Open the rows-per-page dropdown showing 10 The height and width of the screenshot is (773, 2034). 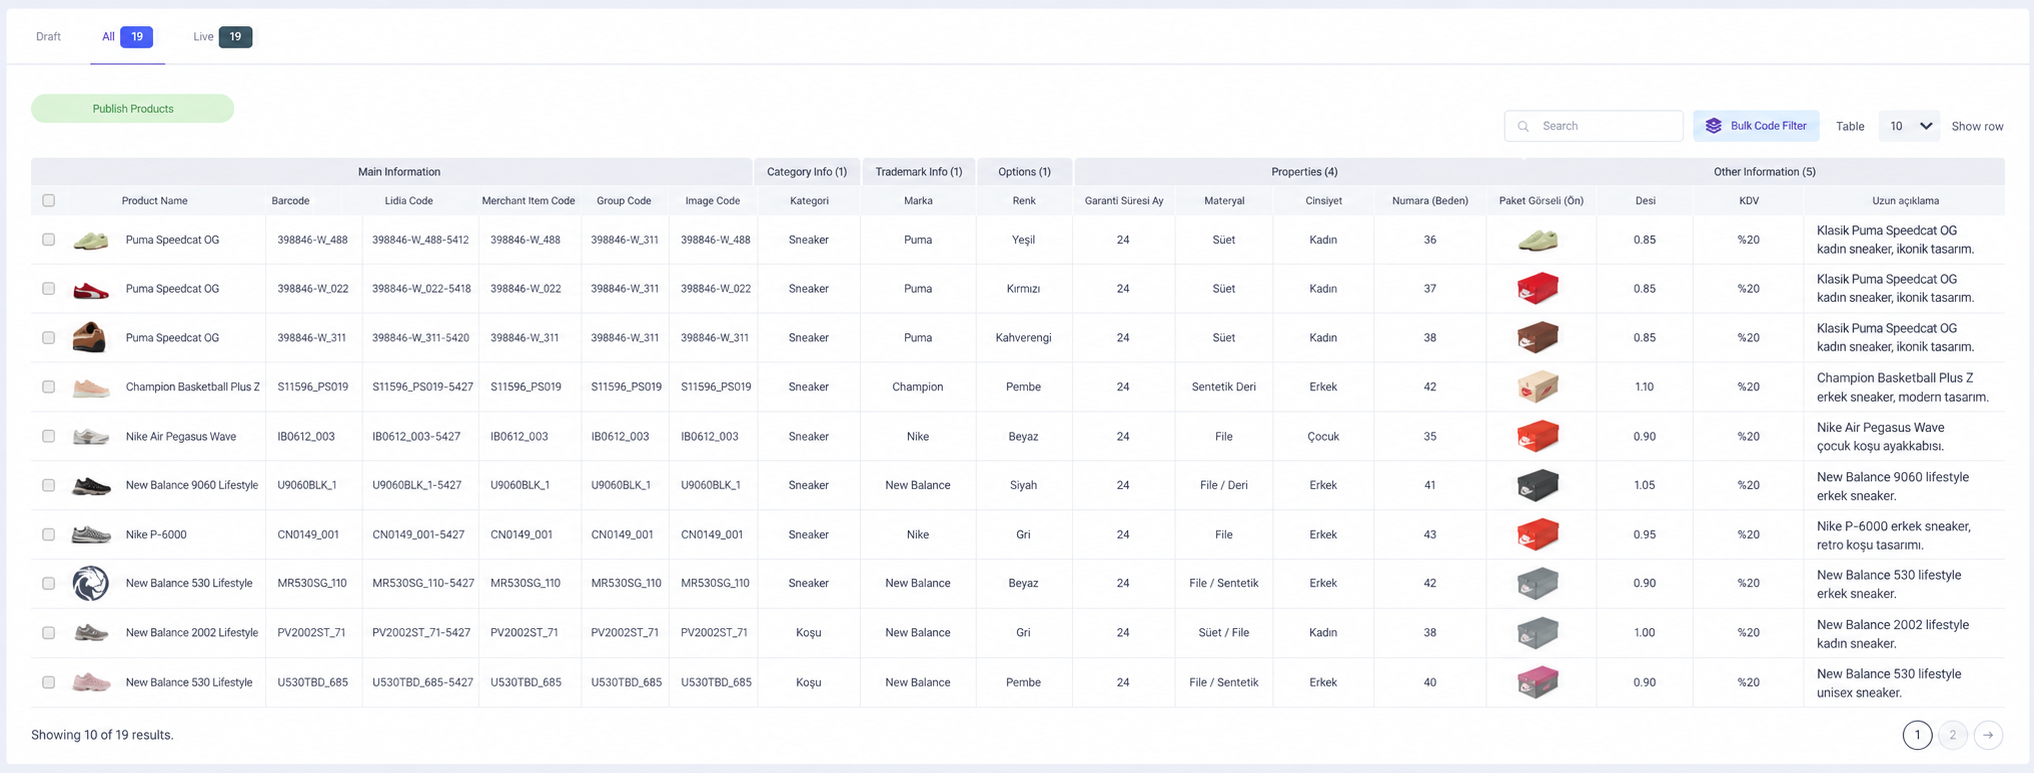click(1909, 126)
